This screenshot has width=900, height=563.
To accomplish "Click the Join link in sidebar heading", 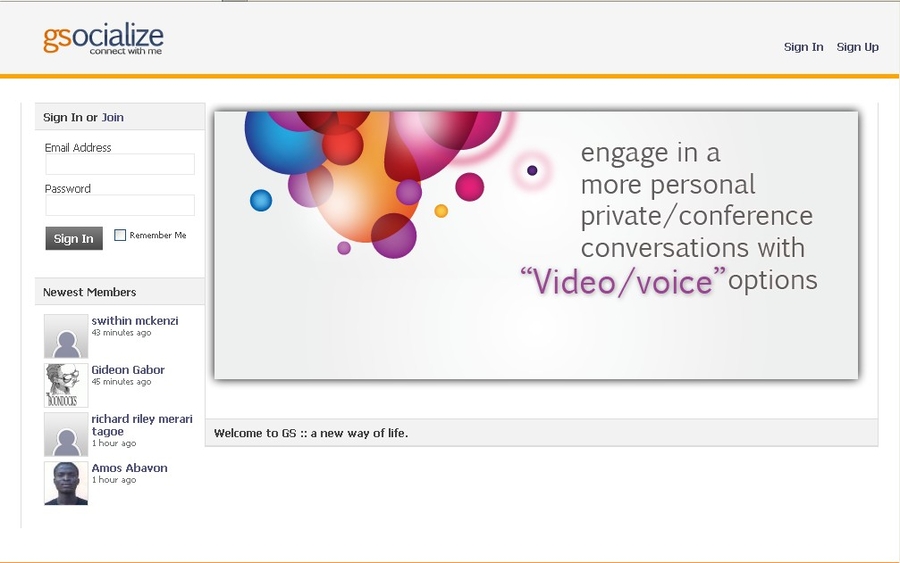I will click(x=112, y=117).
